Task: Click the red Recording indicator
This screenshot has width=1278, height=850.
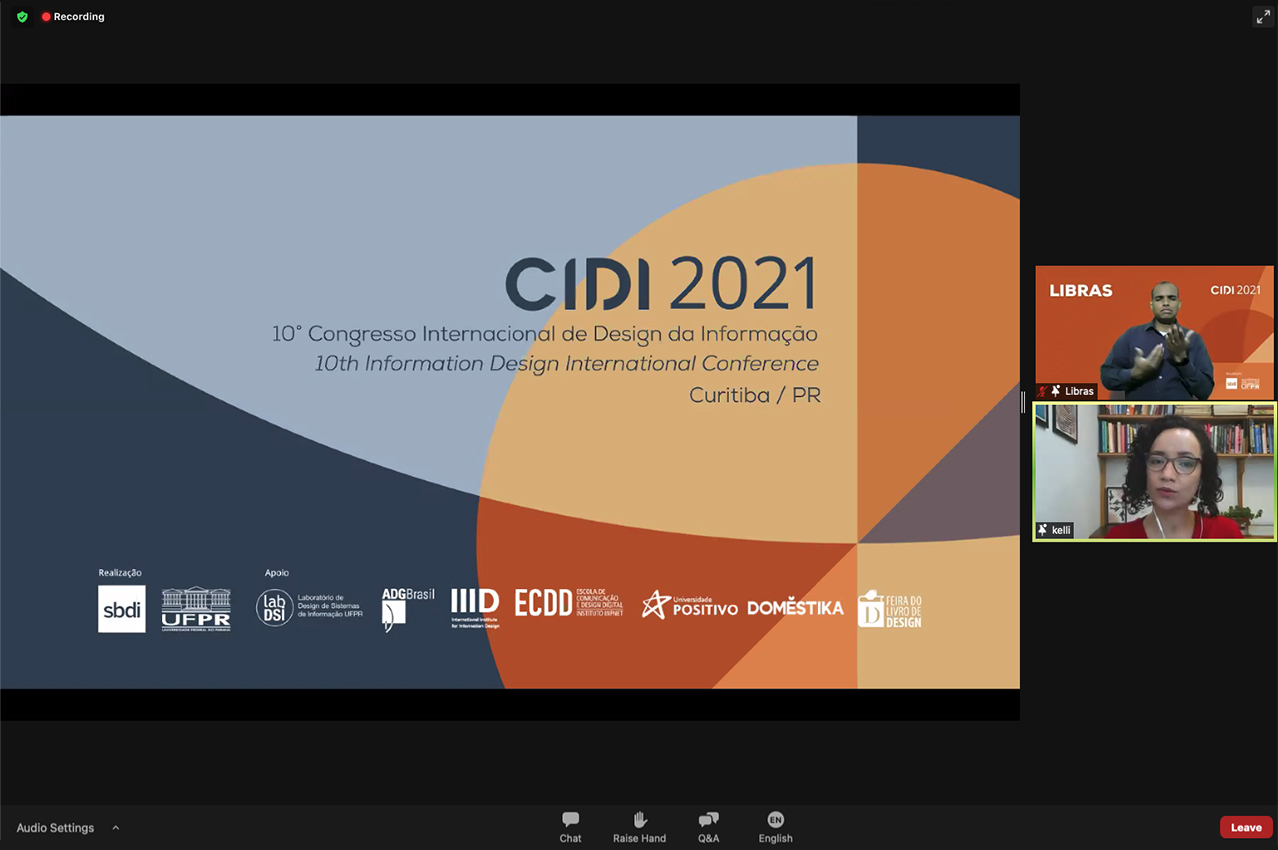Action: tap(73, 17)
